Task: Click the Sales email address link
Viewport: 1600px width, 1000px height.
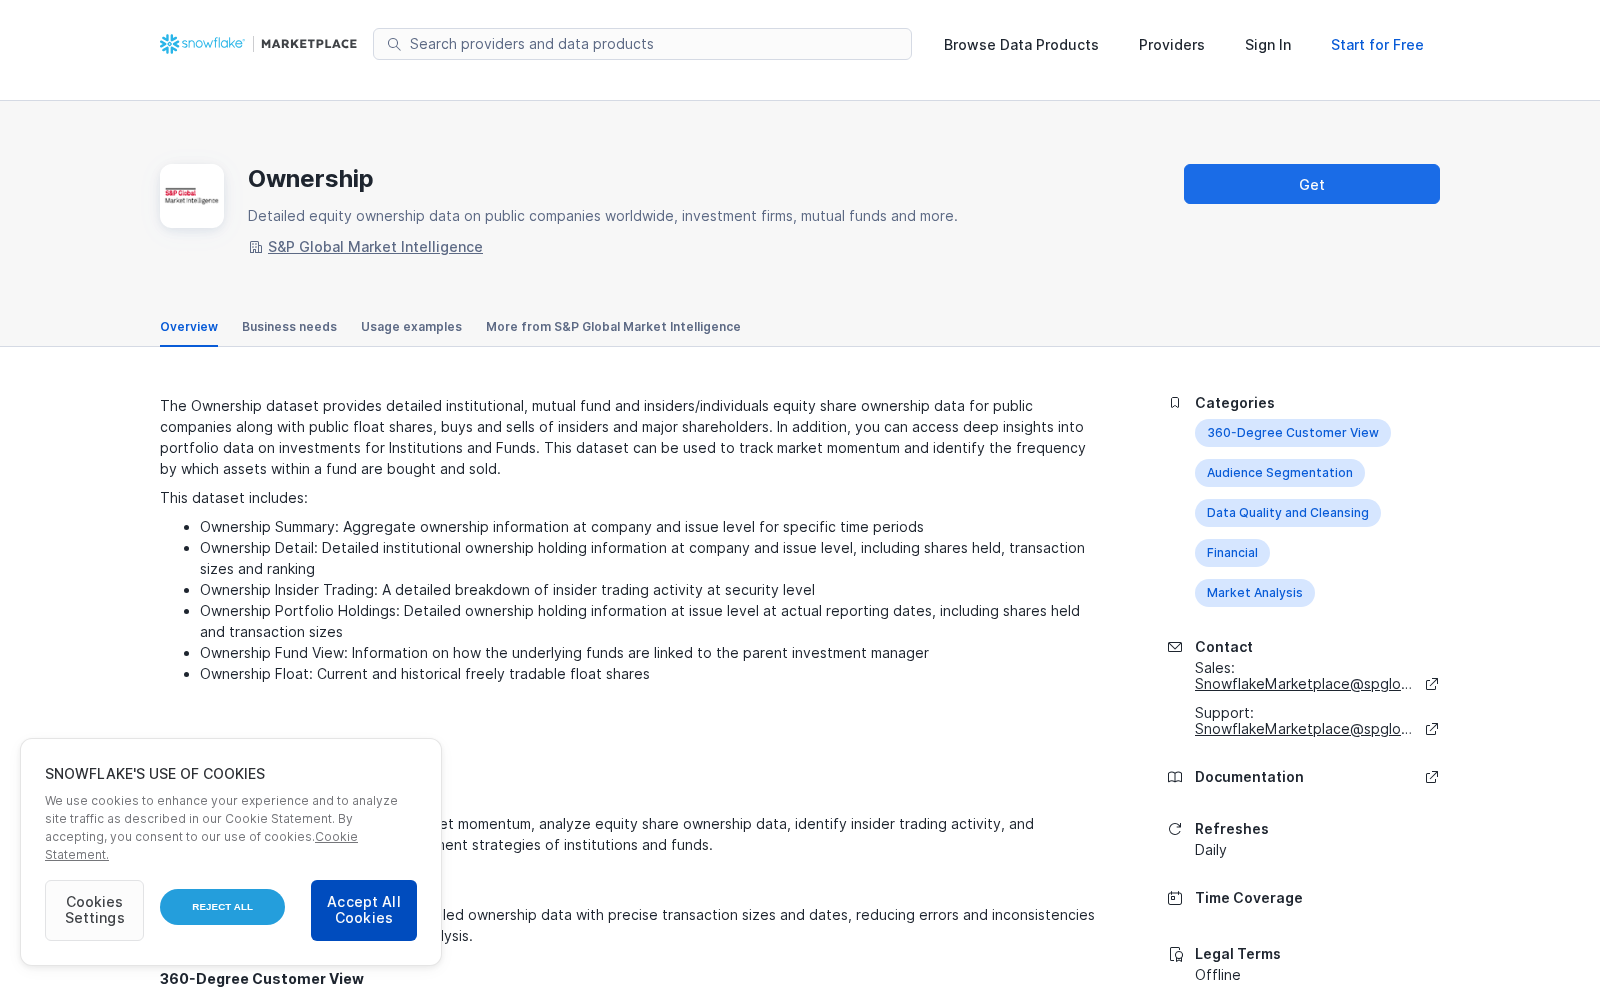Action: click(1304, 684)
